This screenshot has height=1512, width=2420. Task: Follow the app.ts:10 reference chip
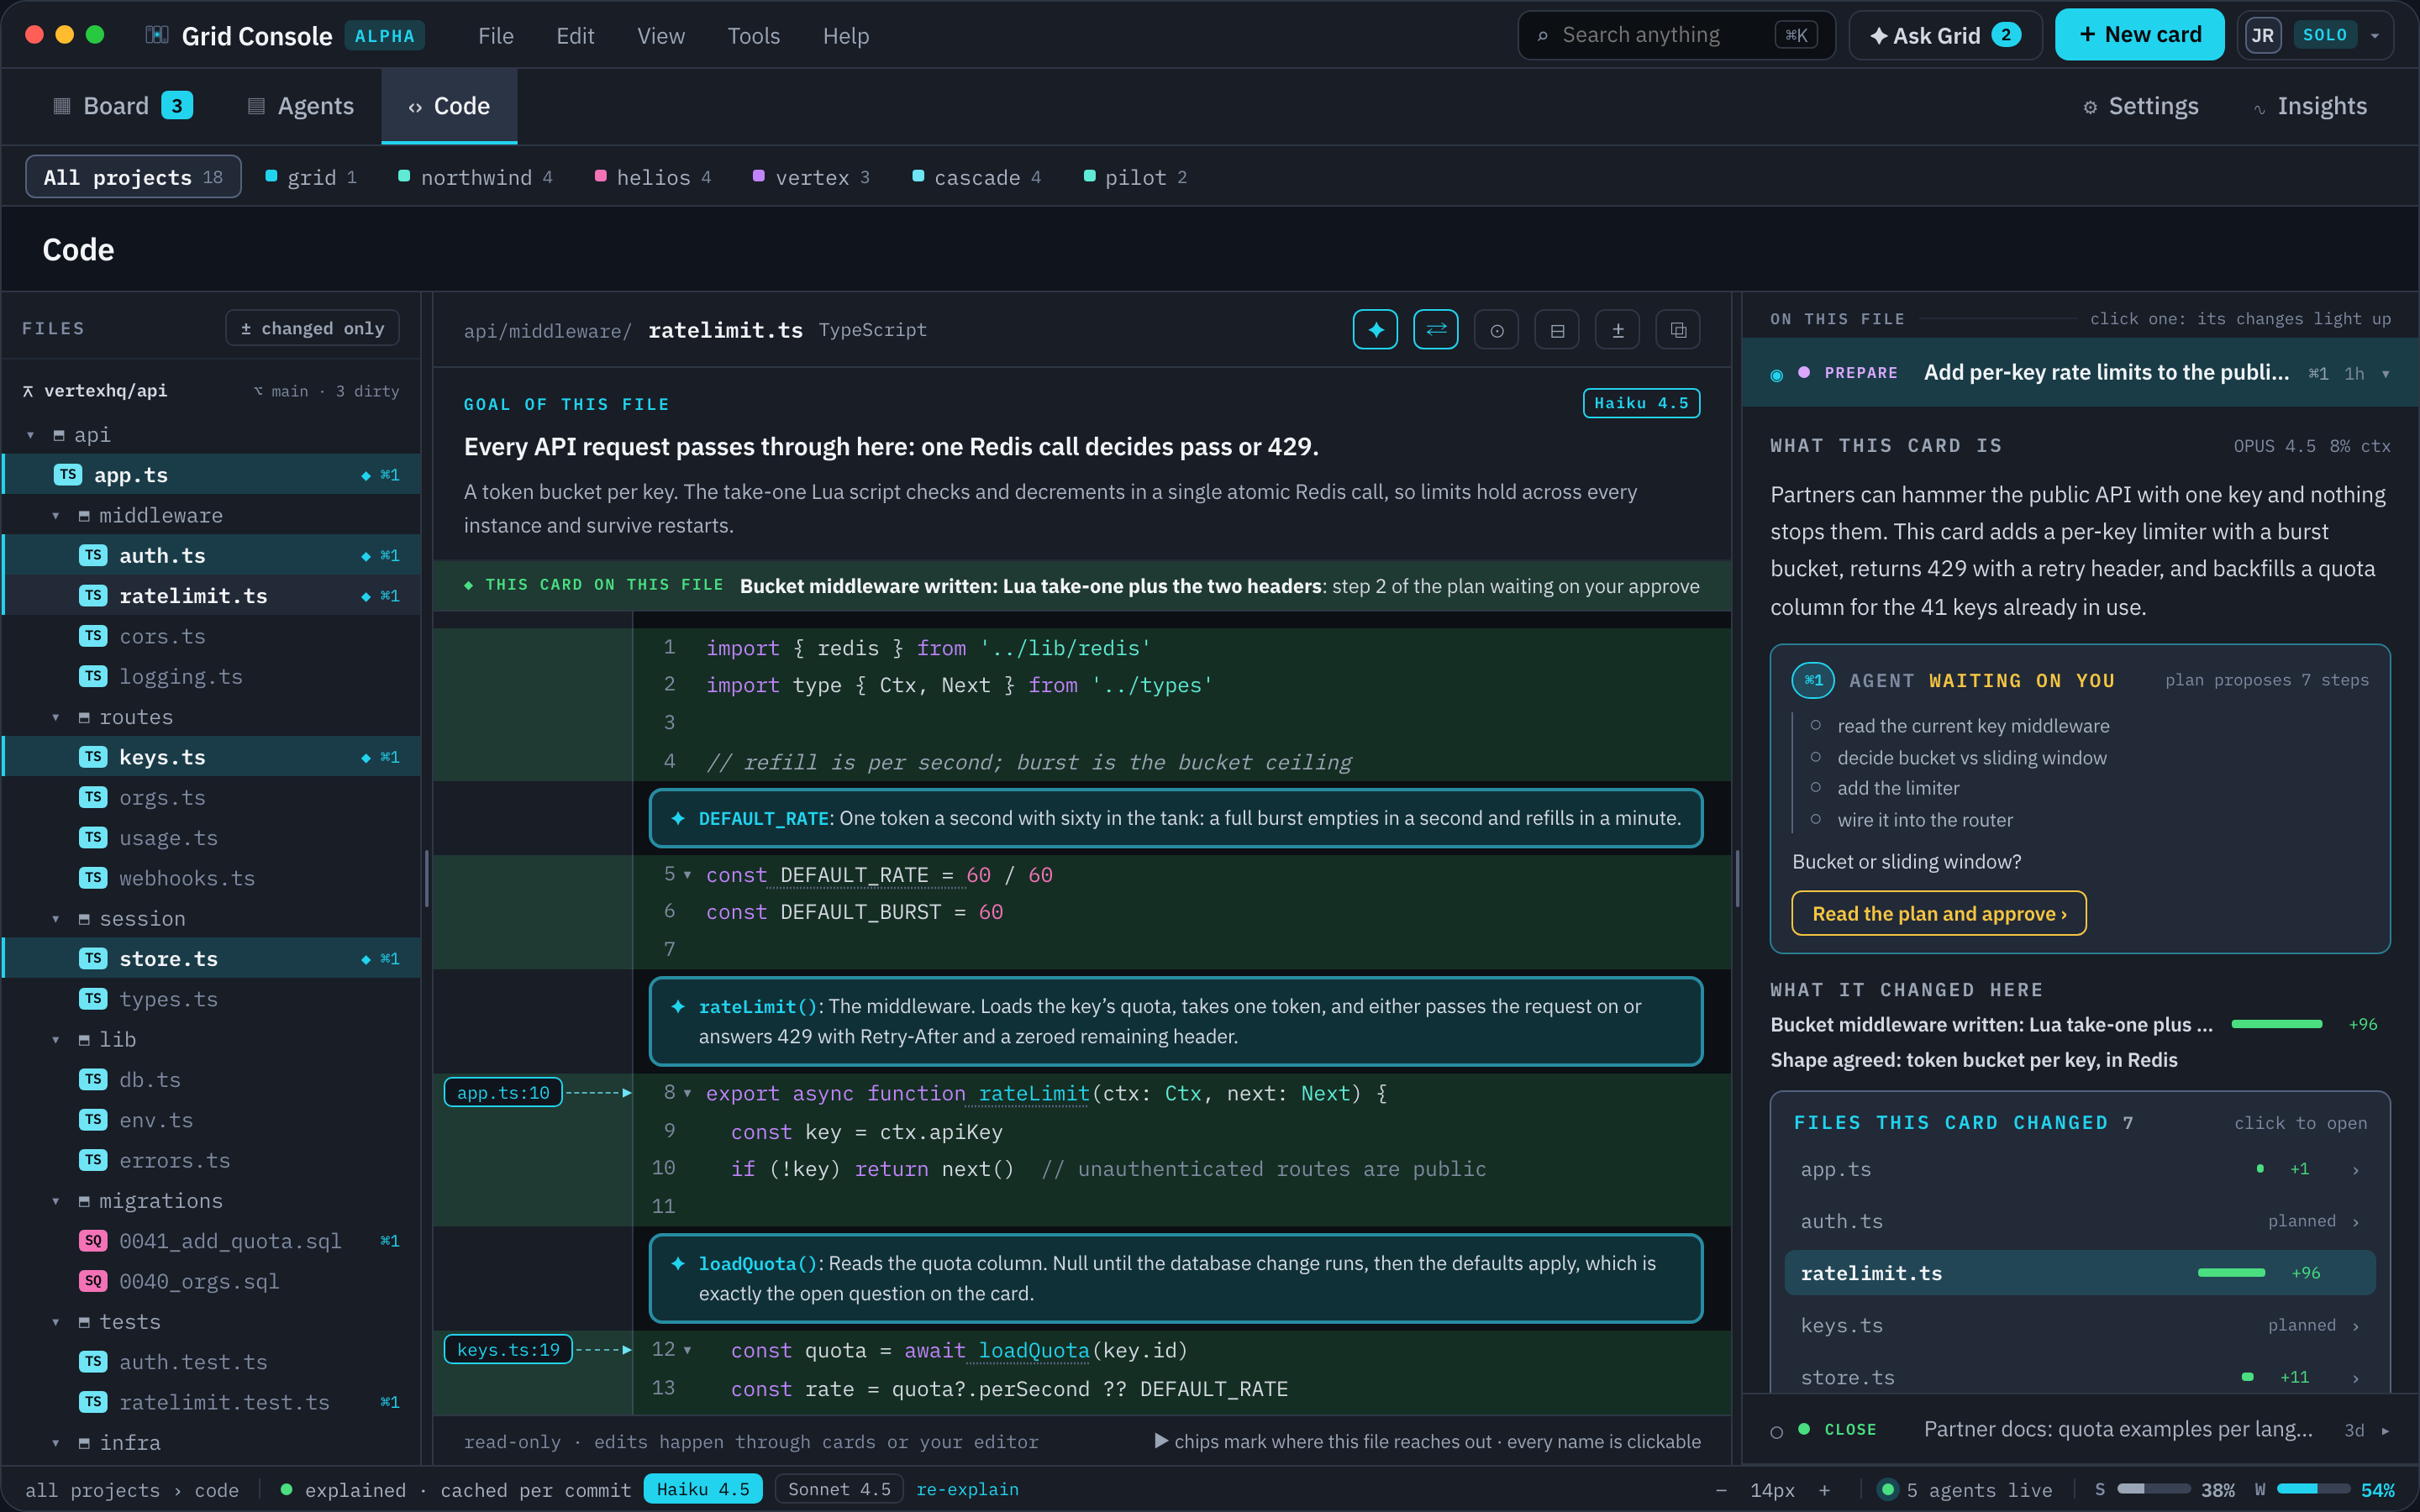(x=503, y=1093)
